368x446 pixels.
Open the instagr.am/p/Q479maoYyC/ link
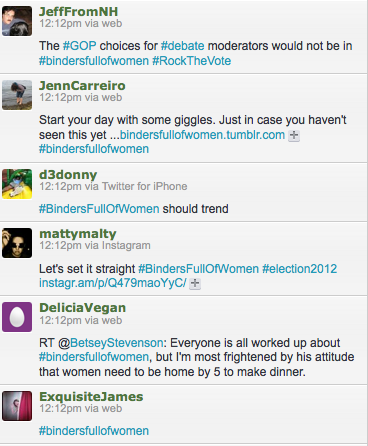(113, 283)
